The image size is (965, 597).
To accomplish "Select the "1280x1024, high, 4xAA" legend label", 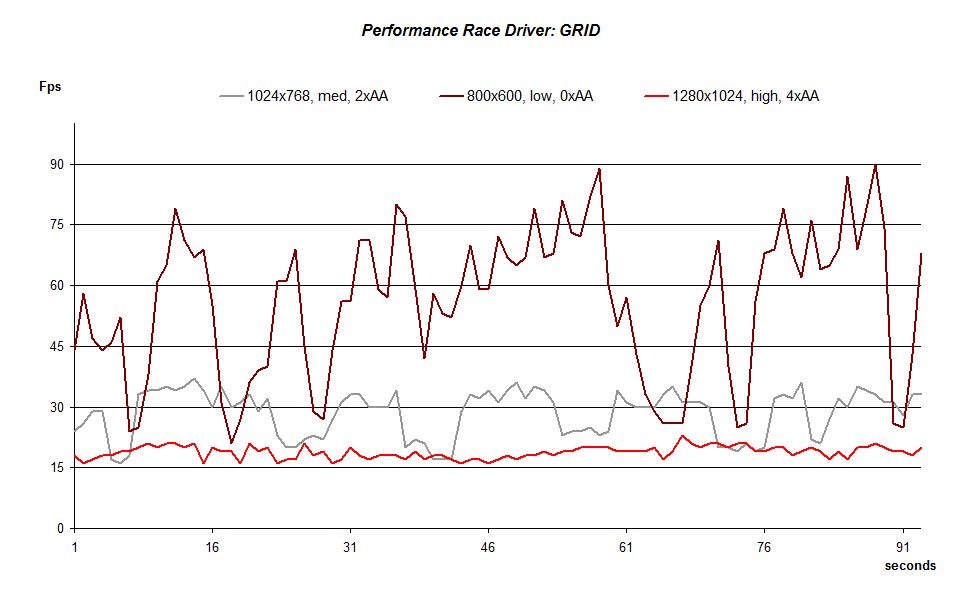I will (x=745, y=96).
